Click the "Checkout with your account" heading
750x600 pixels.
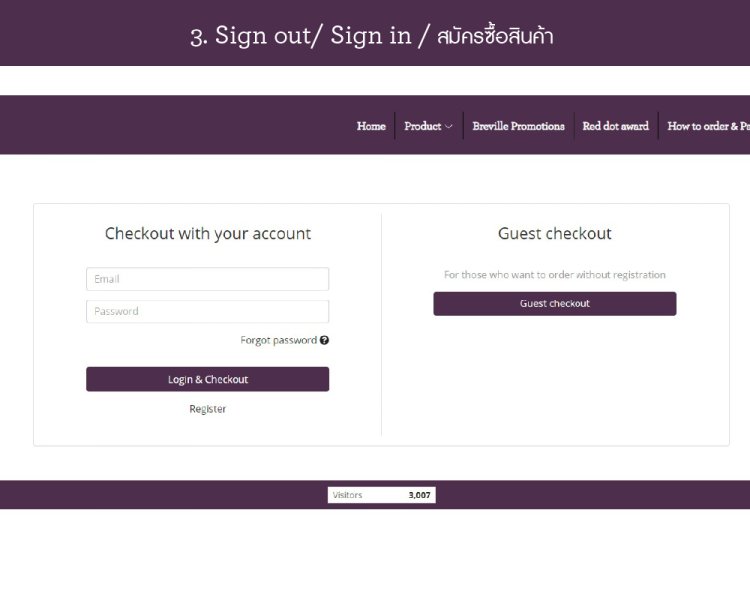pyautogui.click(x=207, y=234)
